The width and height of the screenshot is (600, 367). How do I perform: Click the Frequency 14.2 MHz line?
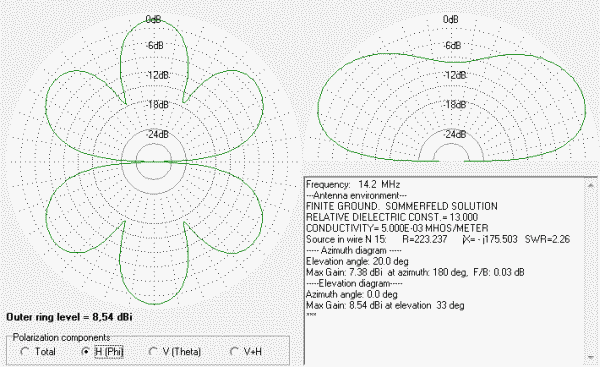(x=353, y=184)
